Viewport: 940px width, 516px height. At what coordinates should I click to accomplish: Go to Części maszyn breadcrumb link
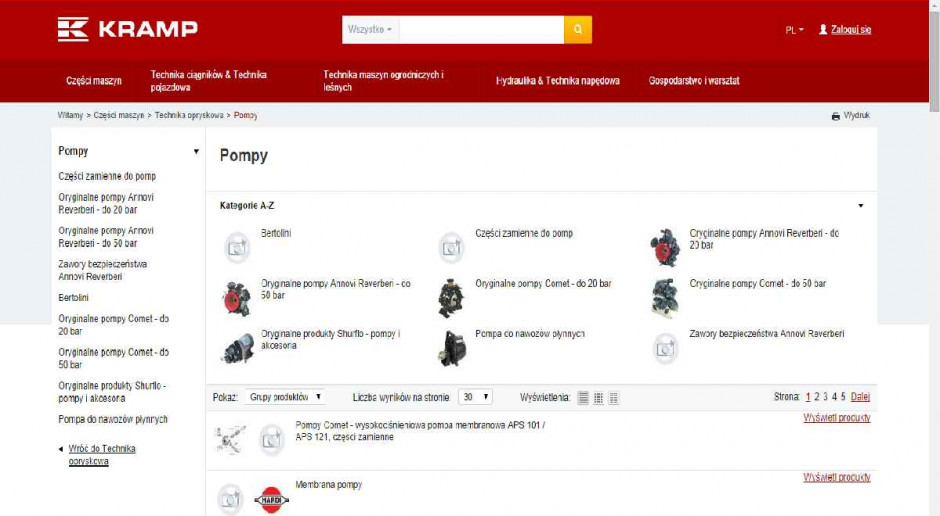119,115
